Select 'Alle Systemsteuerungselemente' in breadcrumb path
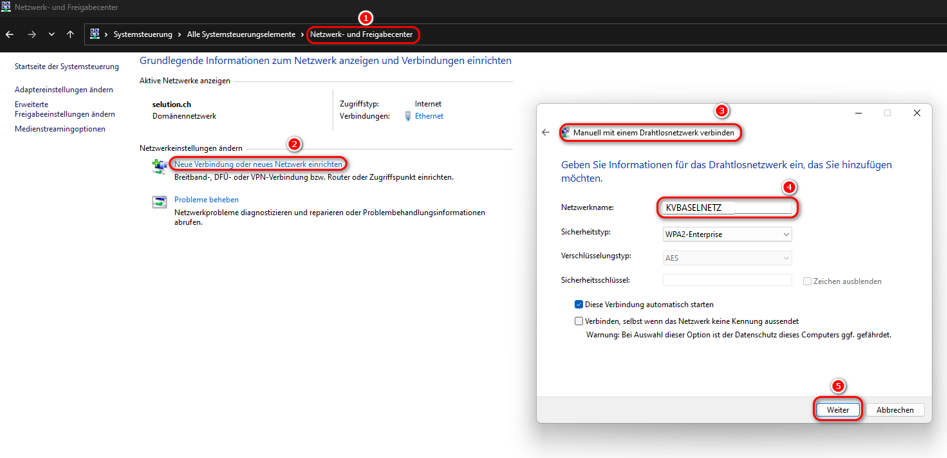The width and height of the screenshot is (947, 458). point(241,34)
